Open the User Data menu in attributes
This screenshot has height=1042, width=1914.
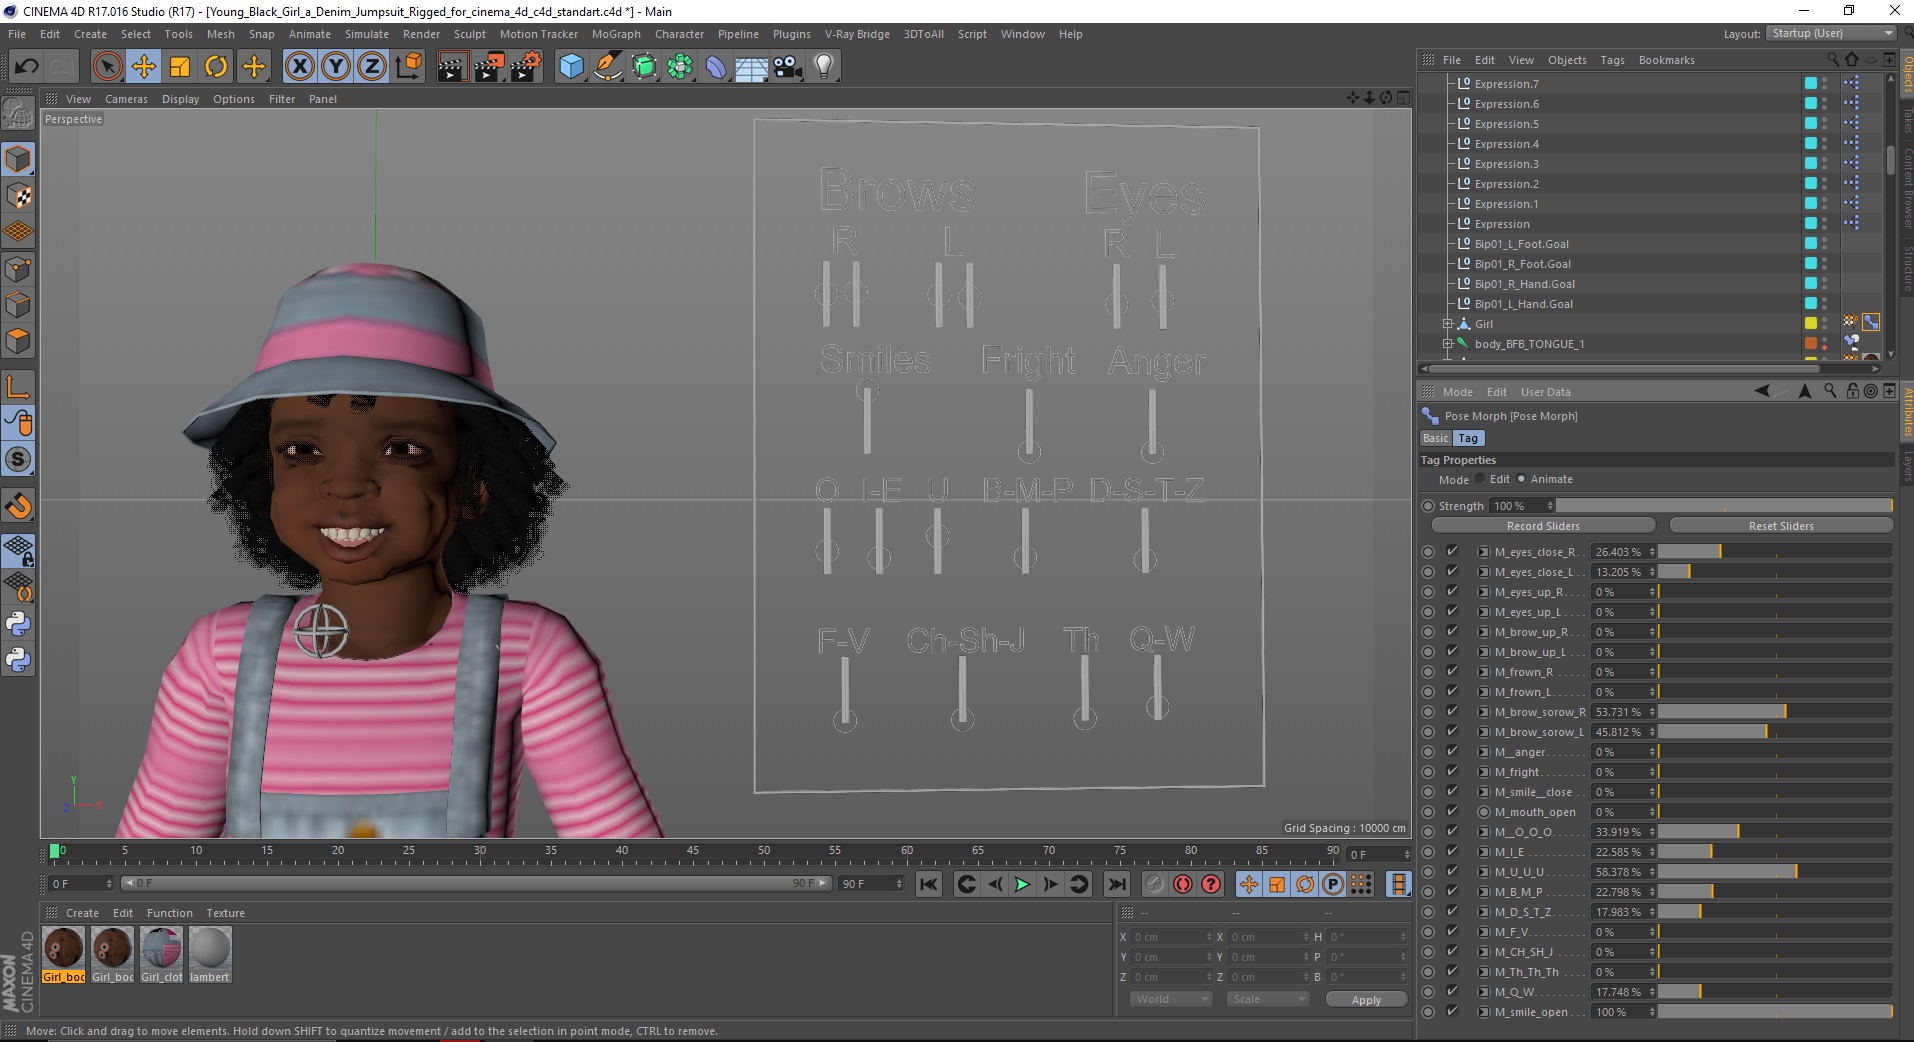pos(1545,392)
